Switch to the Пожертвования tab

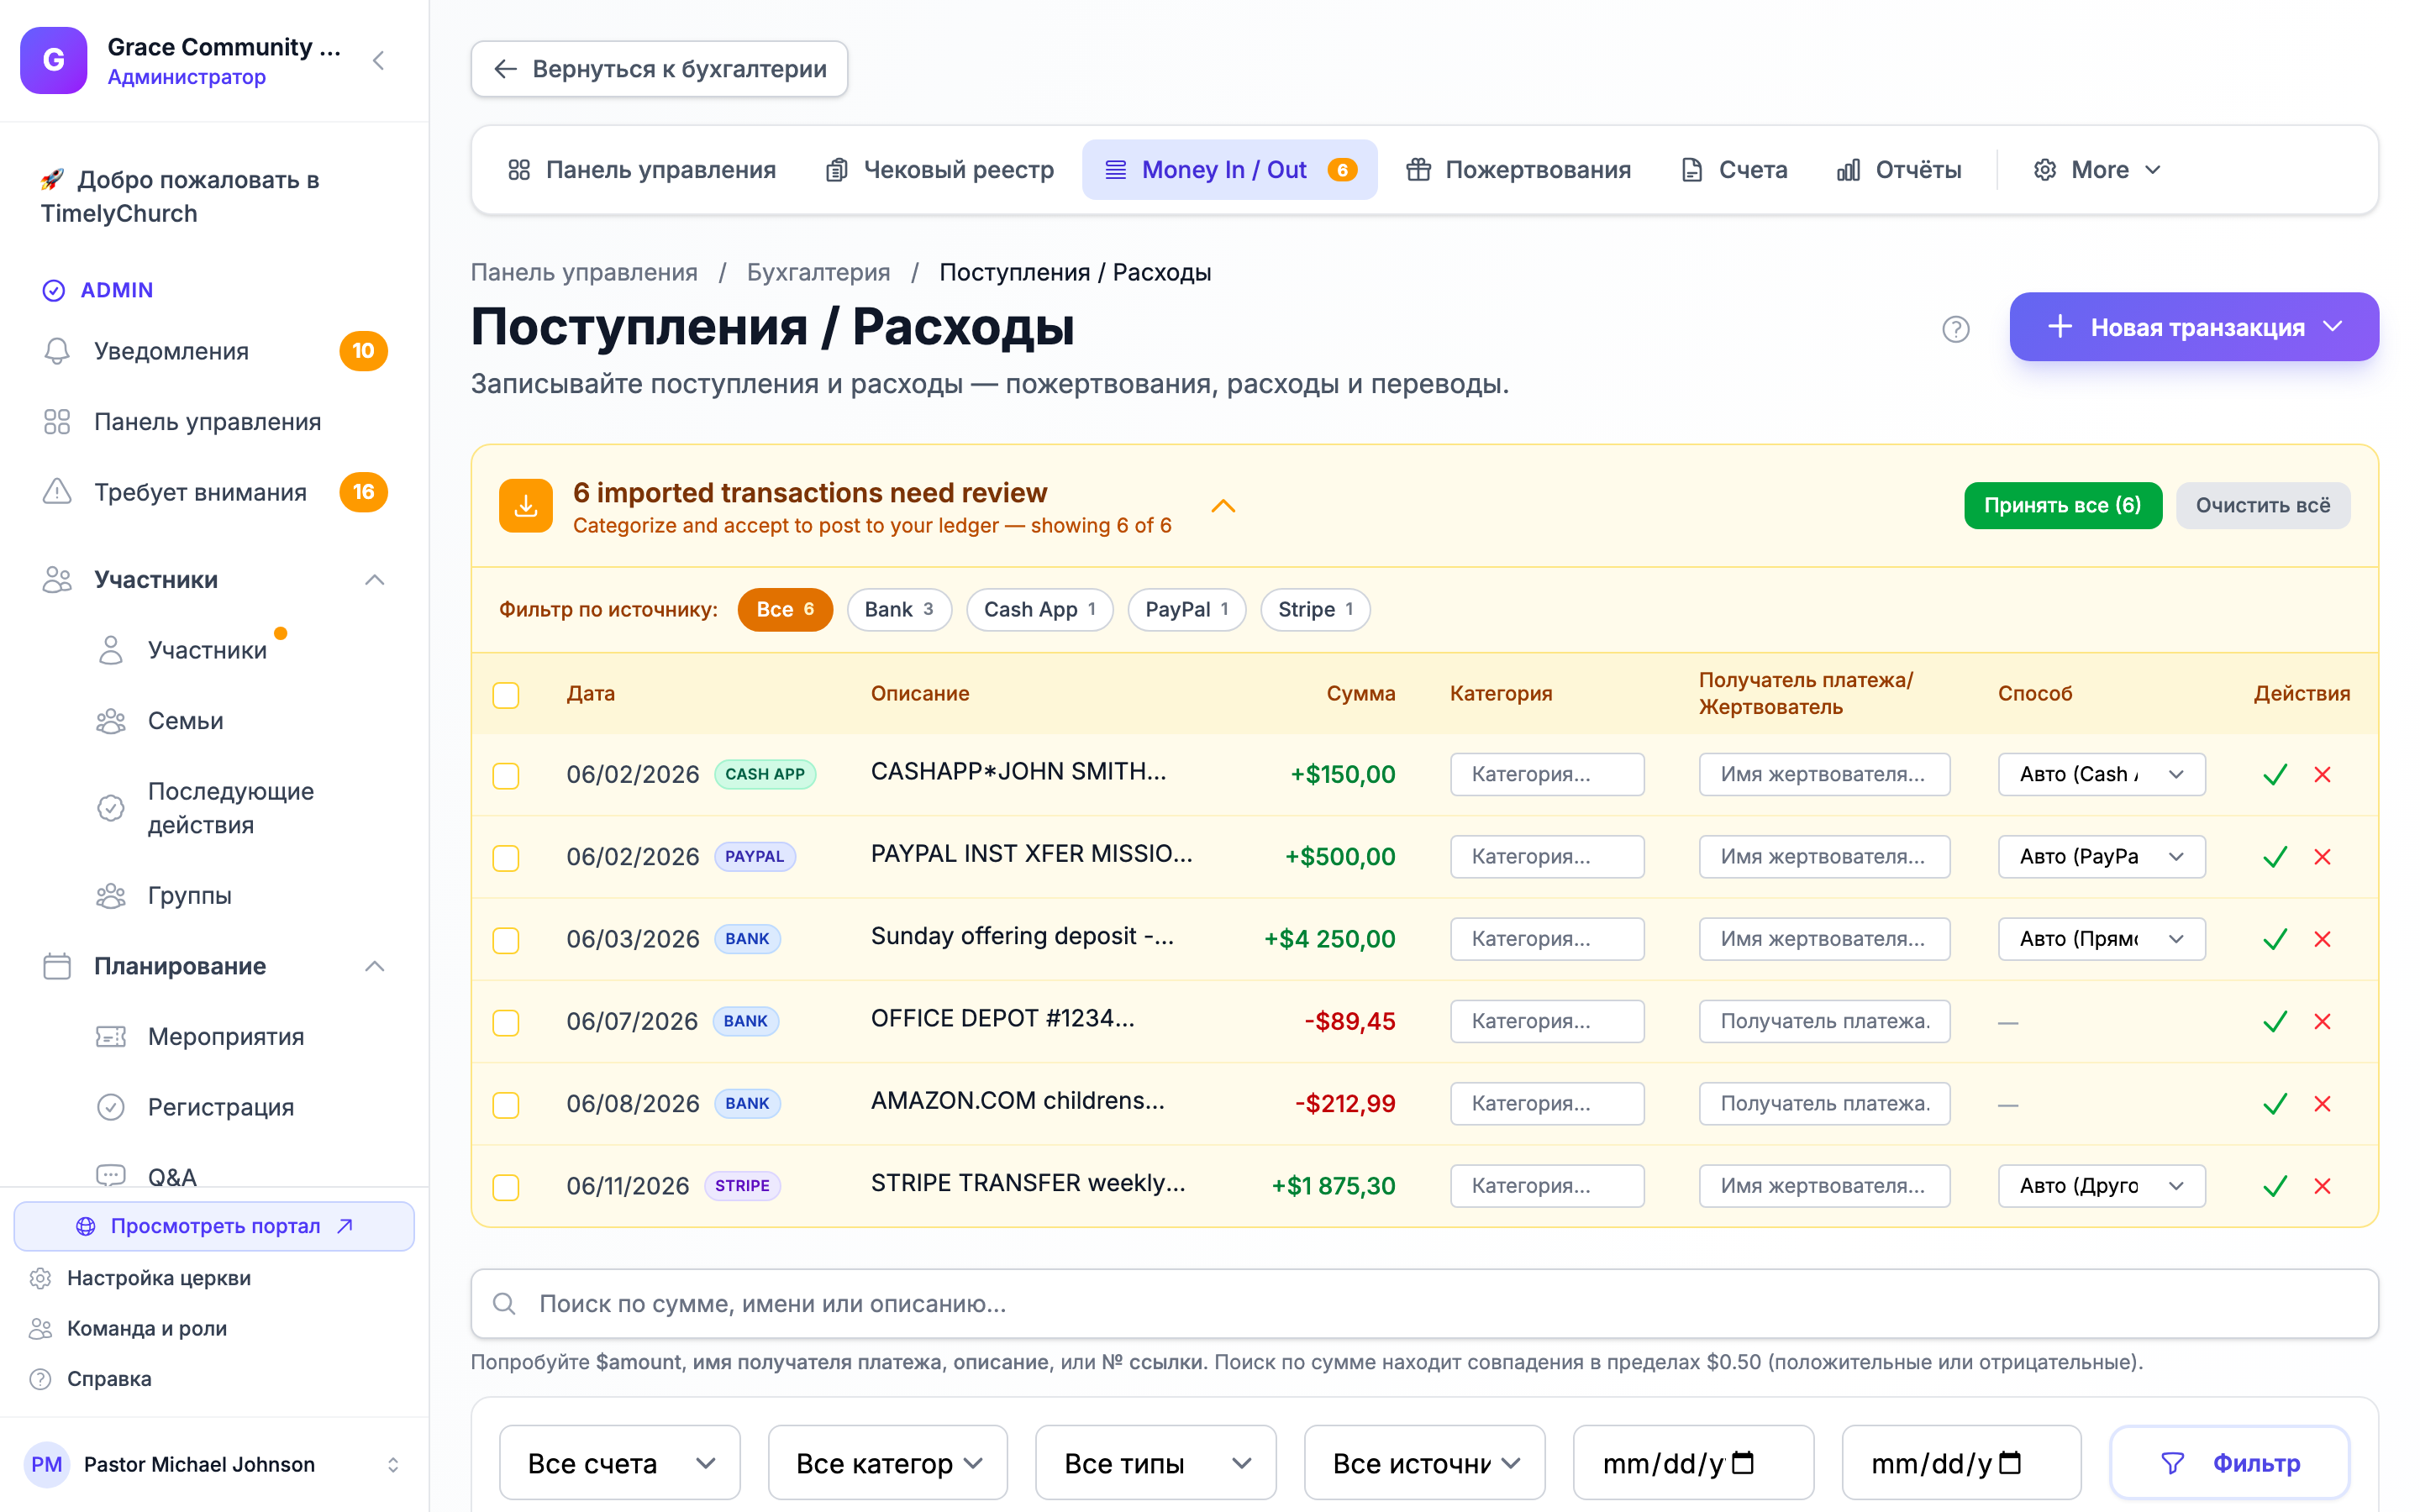1518,170
